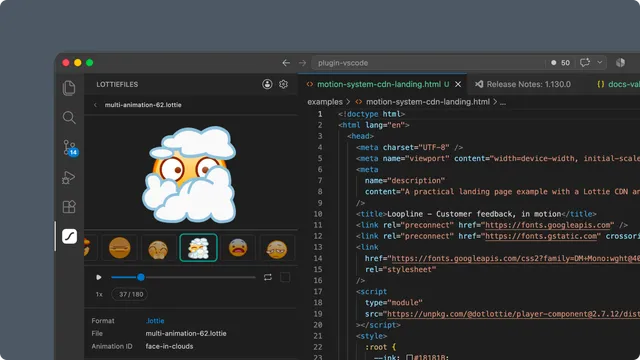Open the Search view in activity bar
This screenshot has width=640, height=360.
(x=69, y=118)
